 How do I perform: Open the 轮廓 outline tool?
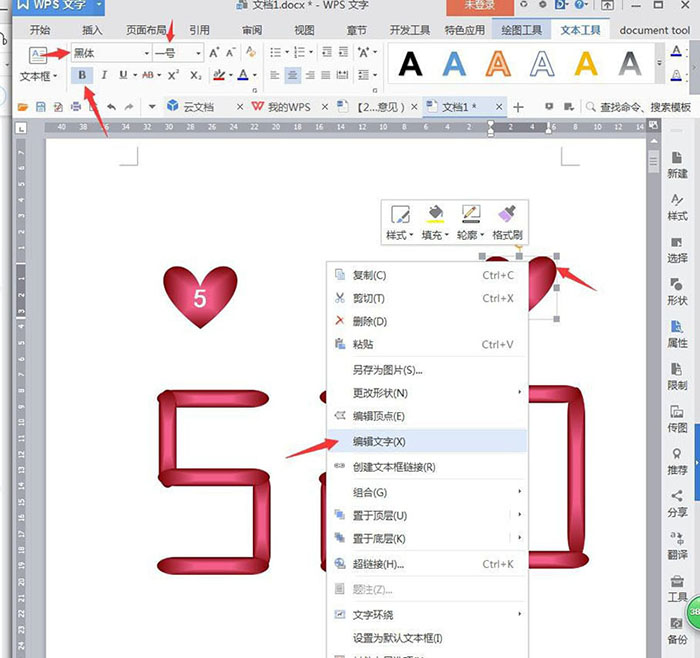pos(471,222)
